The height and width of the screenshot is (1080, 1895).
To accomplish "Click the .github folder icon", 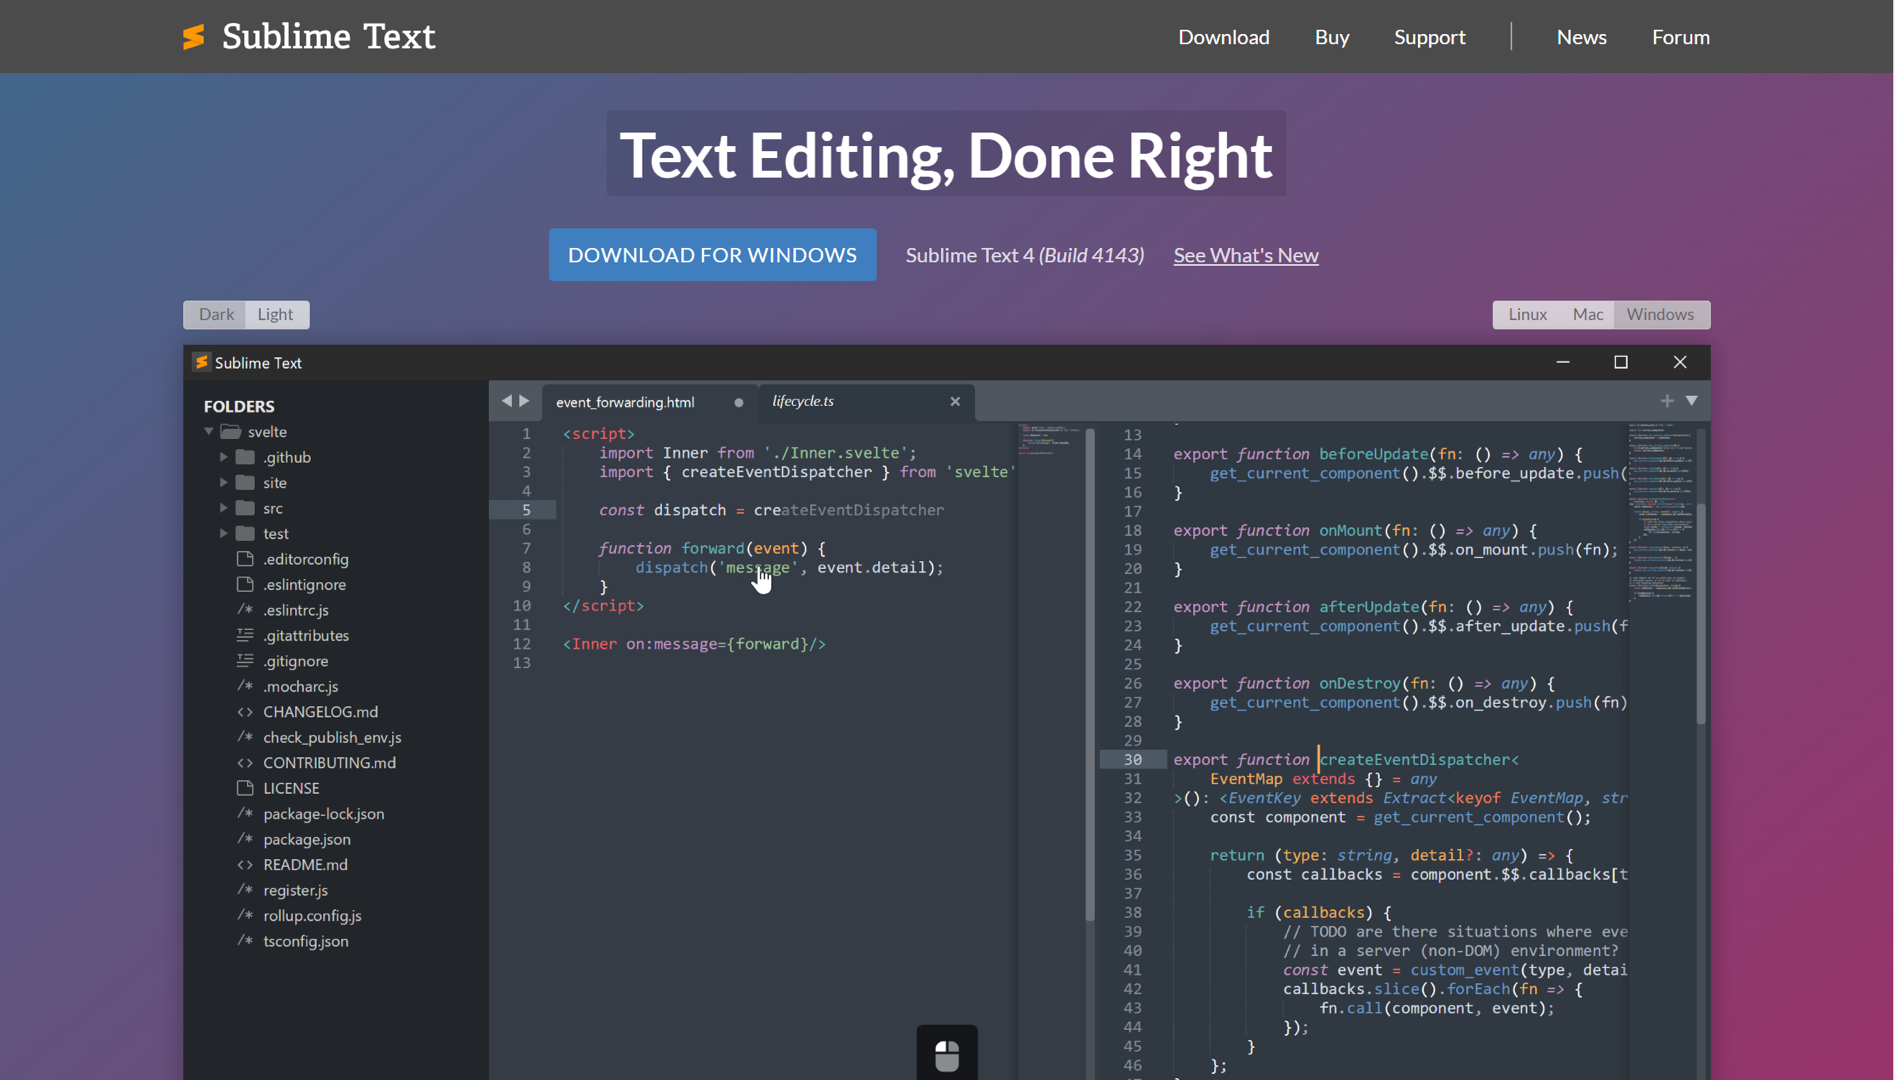I will click(245, 457).
